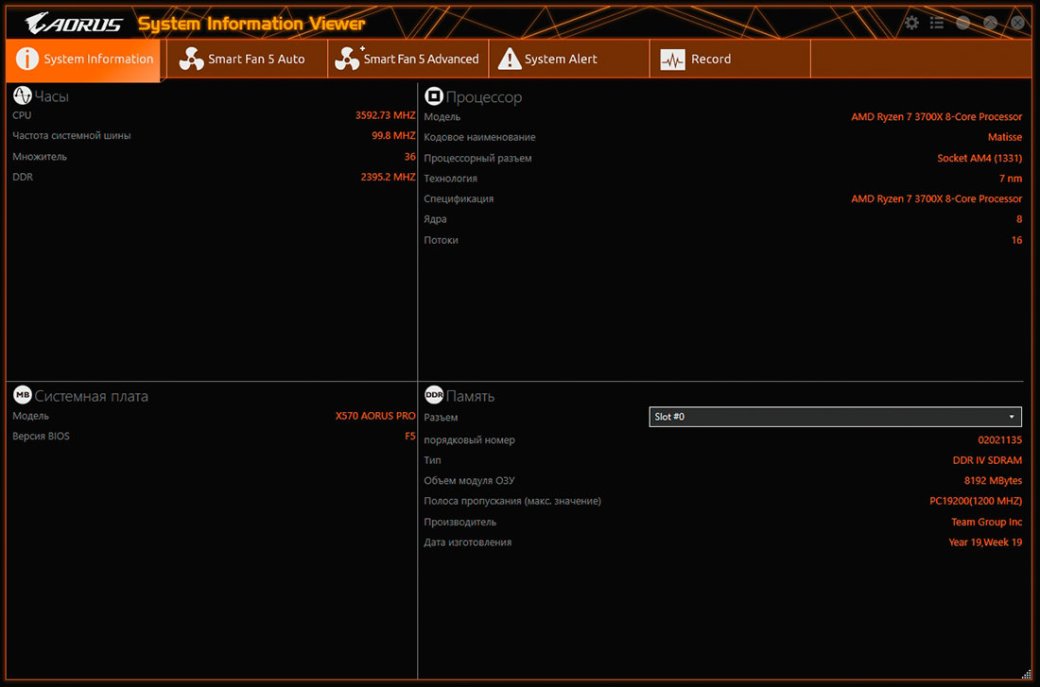Click the System Information Viewer title text
The height and width of the screenshot is (687, 1040).
251,24
